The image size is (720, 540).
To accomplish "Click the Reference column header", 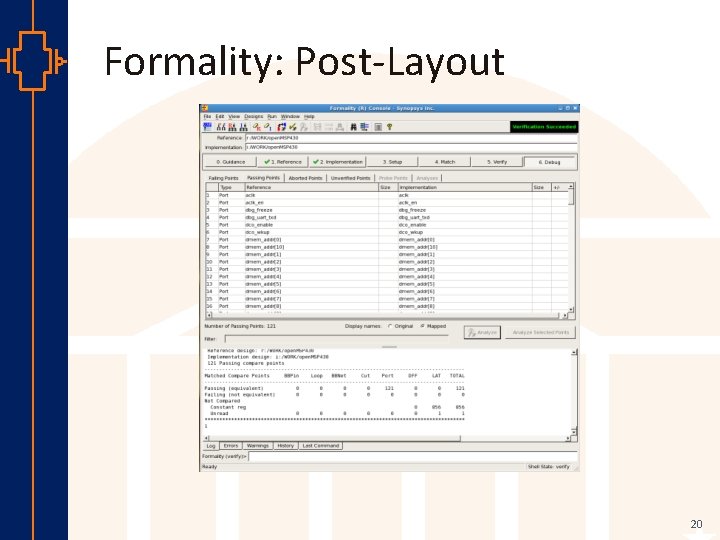I will point(311,187).
